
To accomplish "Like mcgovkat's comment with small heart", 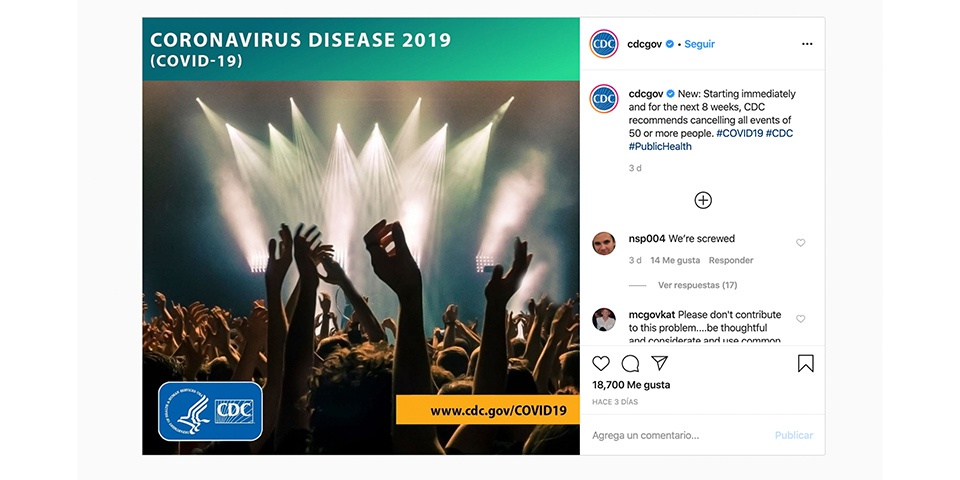I will click(800, 319).
